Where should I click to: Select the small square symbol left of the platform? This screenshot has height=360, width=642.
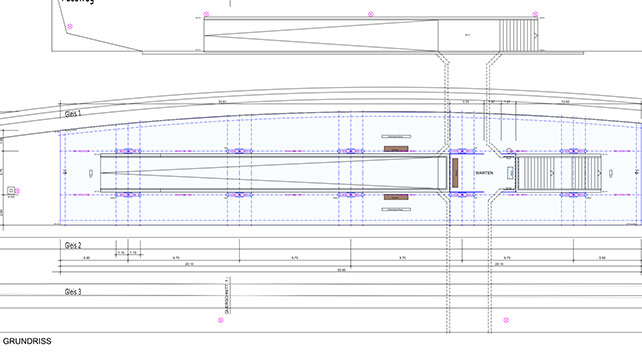click(x=11, y=191)
